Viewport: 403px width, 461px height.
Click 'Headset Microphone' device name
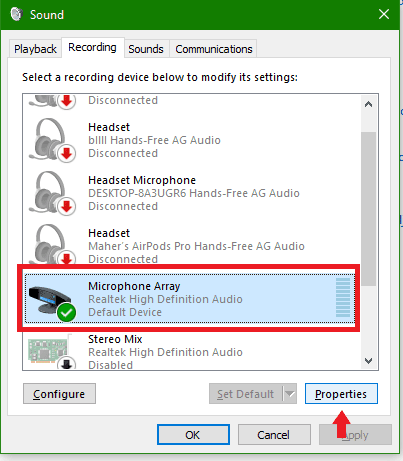142,180
